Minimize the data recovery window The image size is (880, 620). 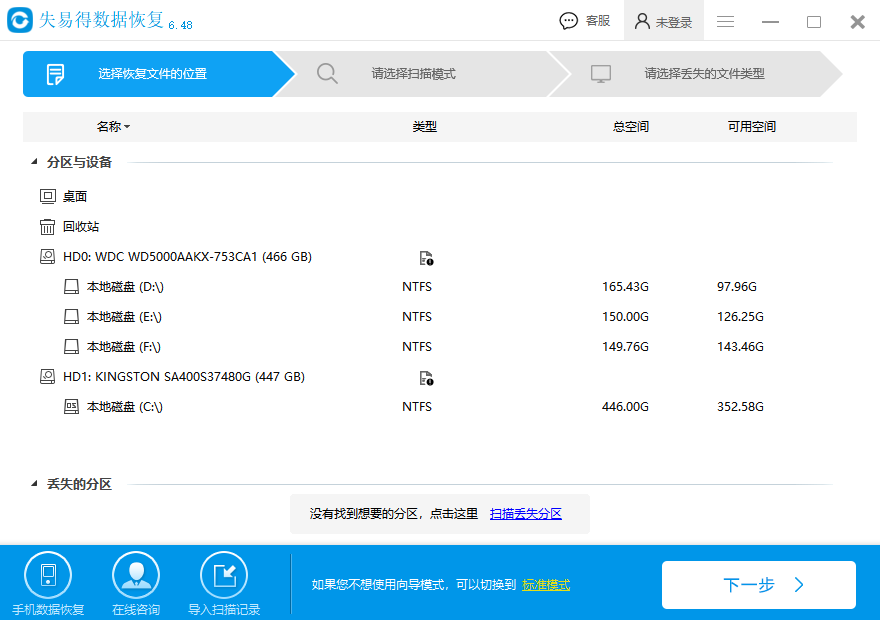770,22
